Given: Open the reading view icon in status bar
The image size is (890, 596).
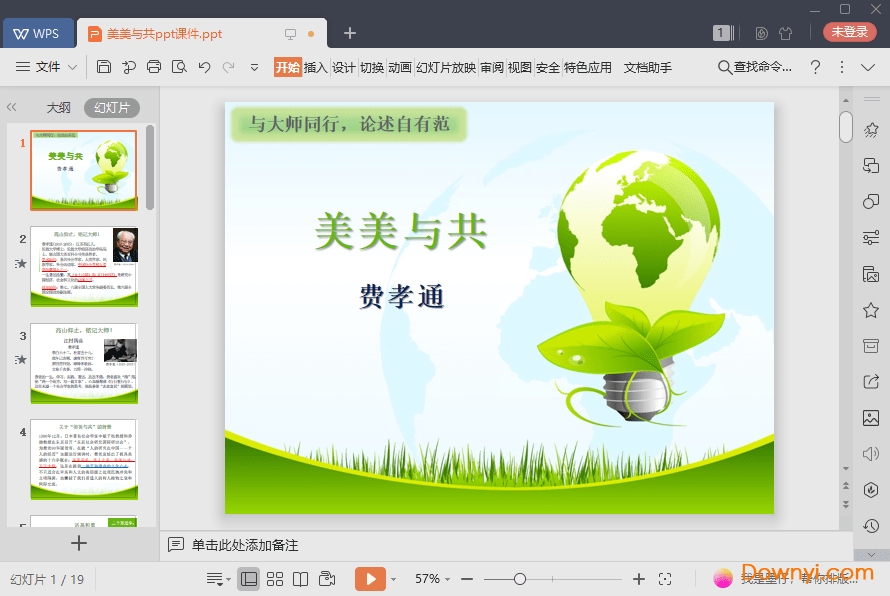Looking at the screenshot, I should (x=301, y=578).
